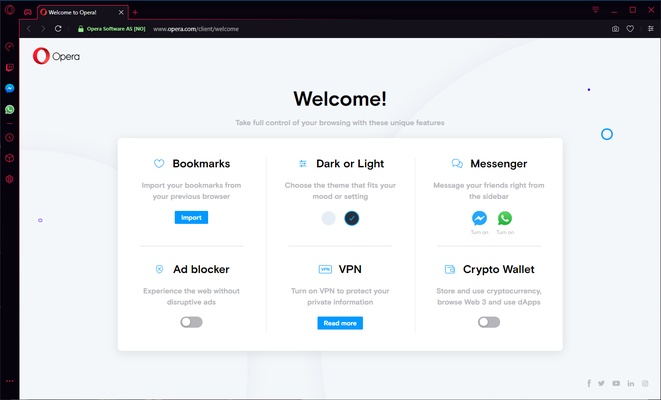Reload the current page

point(58,29)
